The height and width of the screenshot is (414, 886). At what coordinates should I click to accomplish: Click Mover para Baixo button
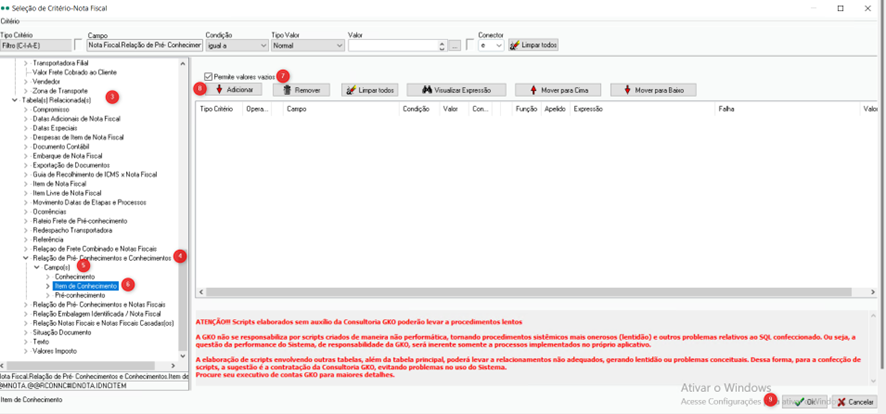[653, 90]
